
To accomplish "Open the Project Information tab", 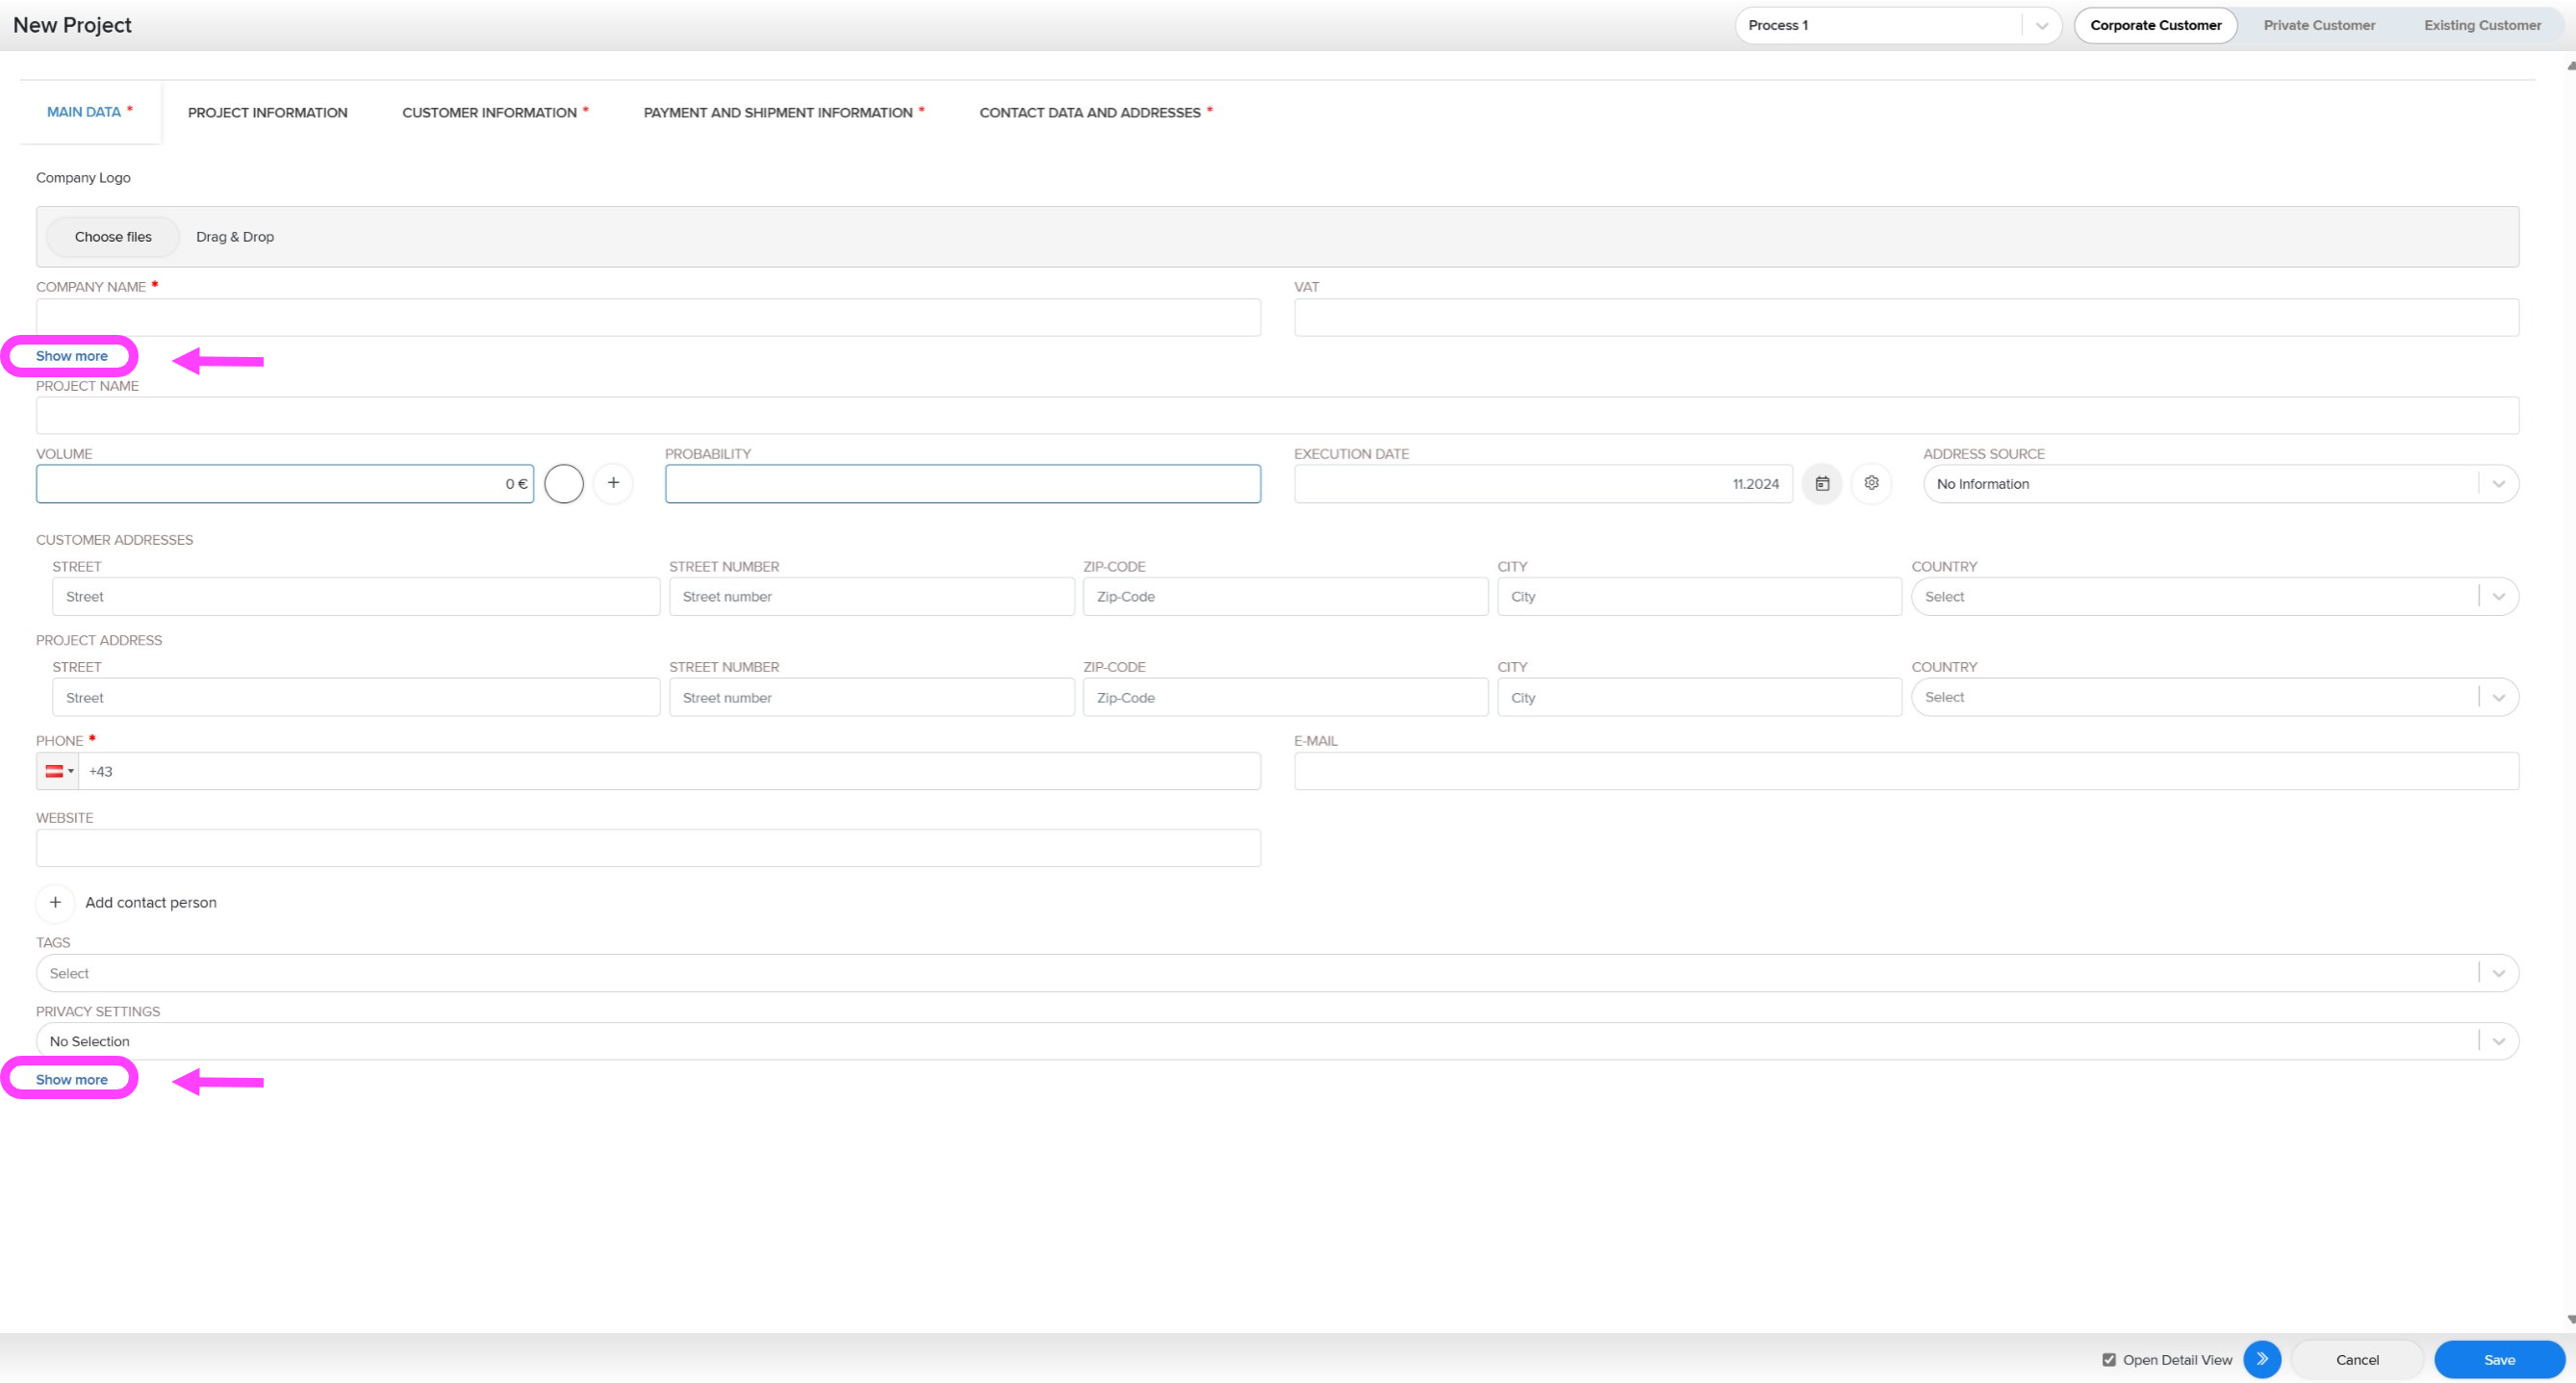I will pos(267,113).
